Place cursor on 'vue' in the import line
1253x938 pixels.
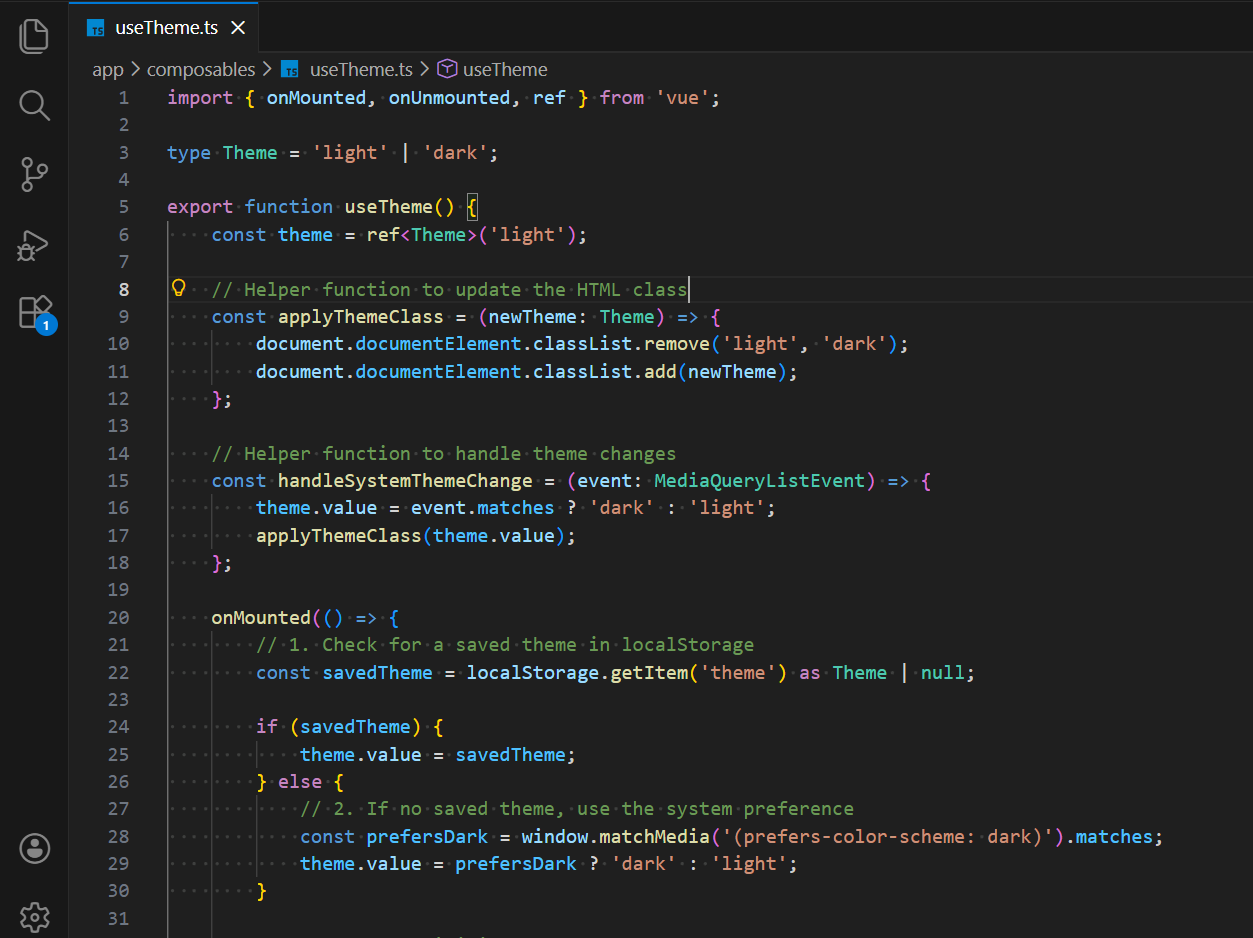tap(683, 98)
